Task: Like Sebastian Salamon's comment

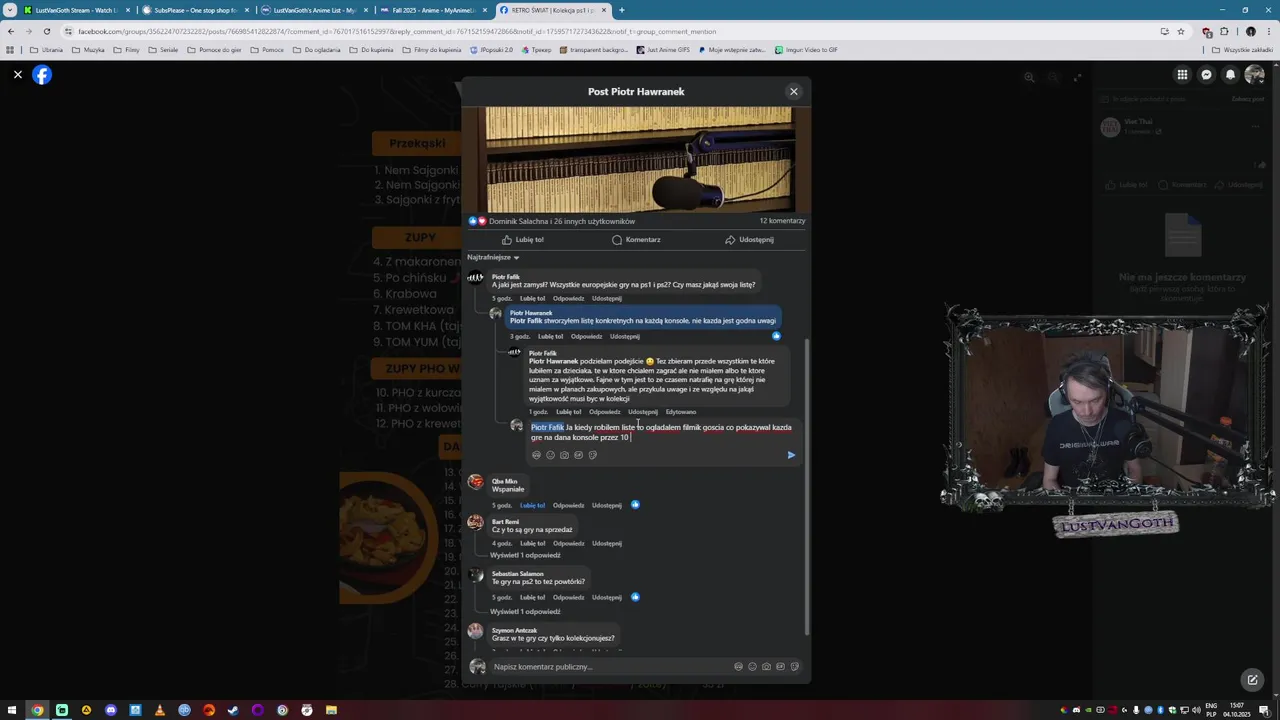Action: [x=532, y=597]
